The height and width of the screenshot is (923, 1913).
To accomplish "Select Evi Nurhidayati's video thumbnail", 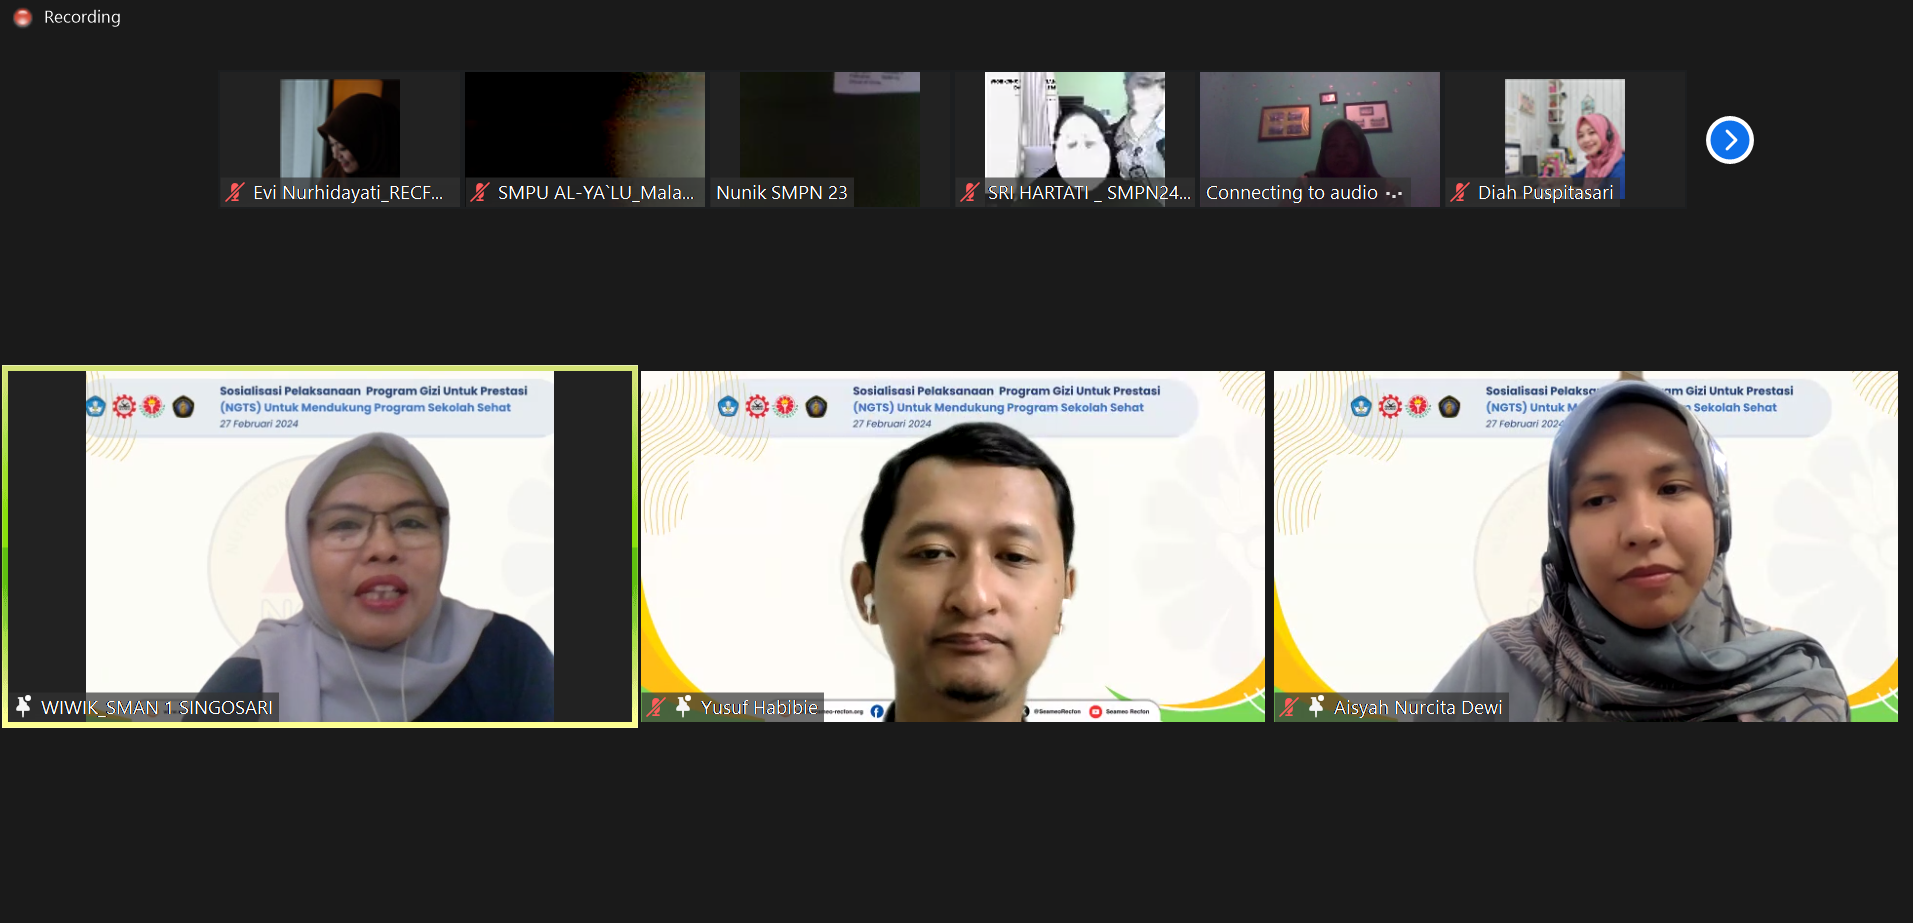I will pyautogui.click(x=340, y=128).
